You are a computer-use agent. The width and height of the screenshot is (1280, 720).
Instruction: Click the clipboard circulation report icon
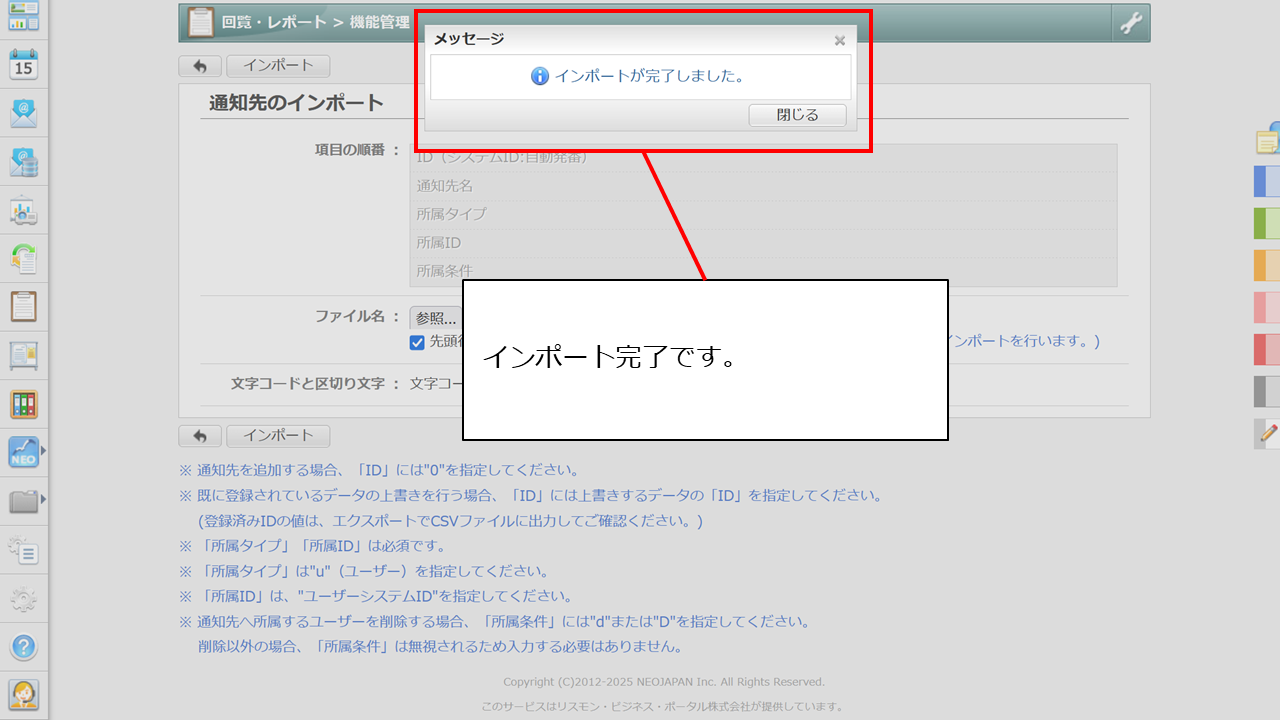24,306
